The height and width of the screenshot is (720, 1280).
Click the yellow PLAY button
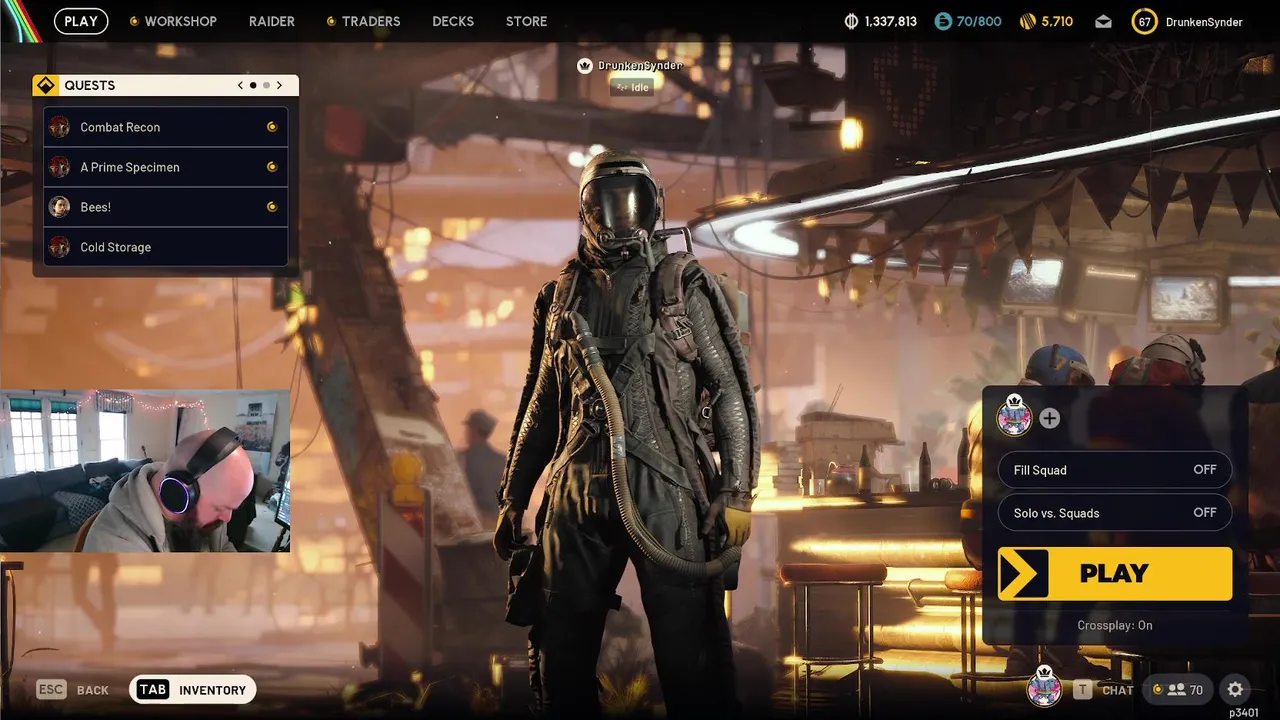1115,573
